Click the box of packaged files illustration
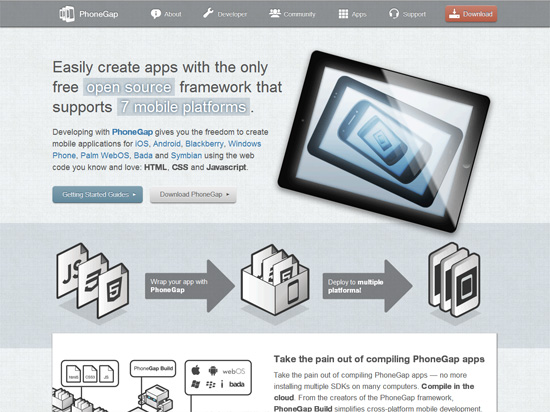Image resolution: width=550 pixels, height=412 pixels. [275, 280]
